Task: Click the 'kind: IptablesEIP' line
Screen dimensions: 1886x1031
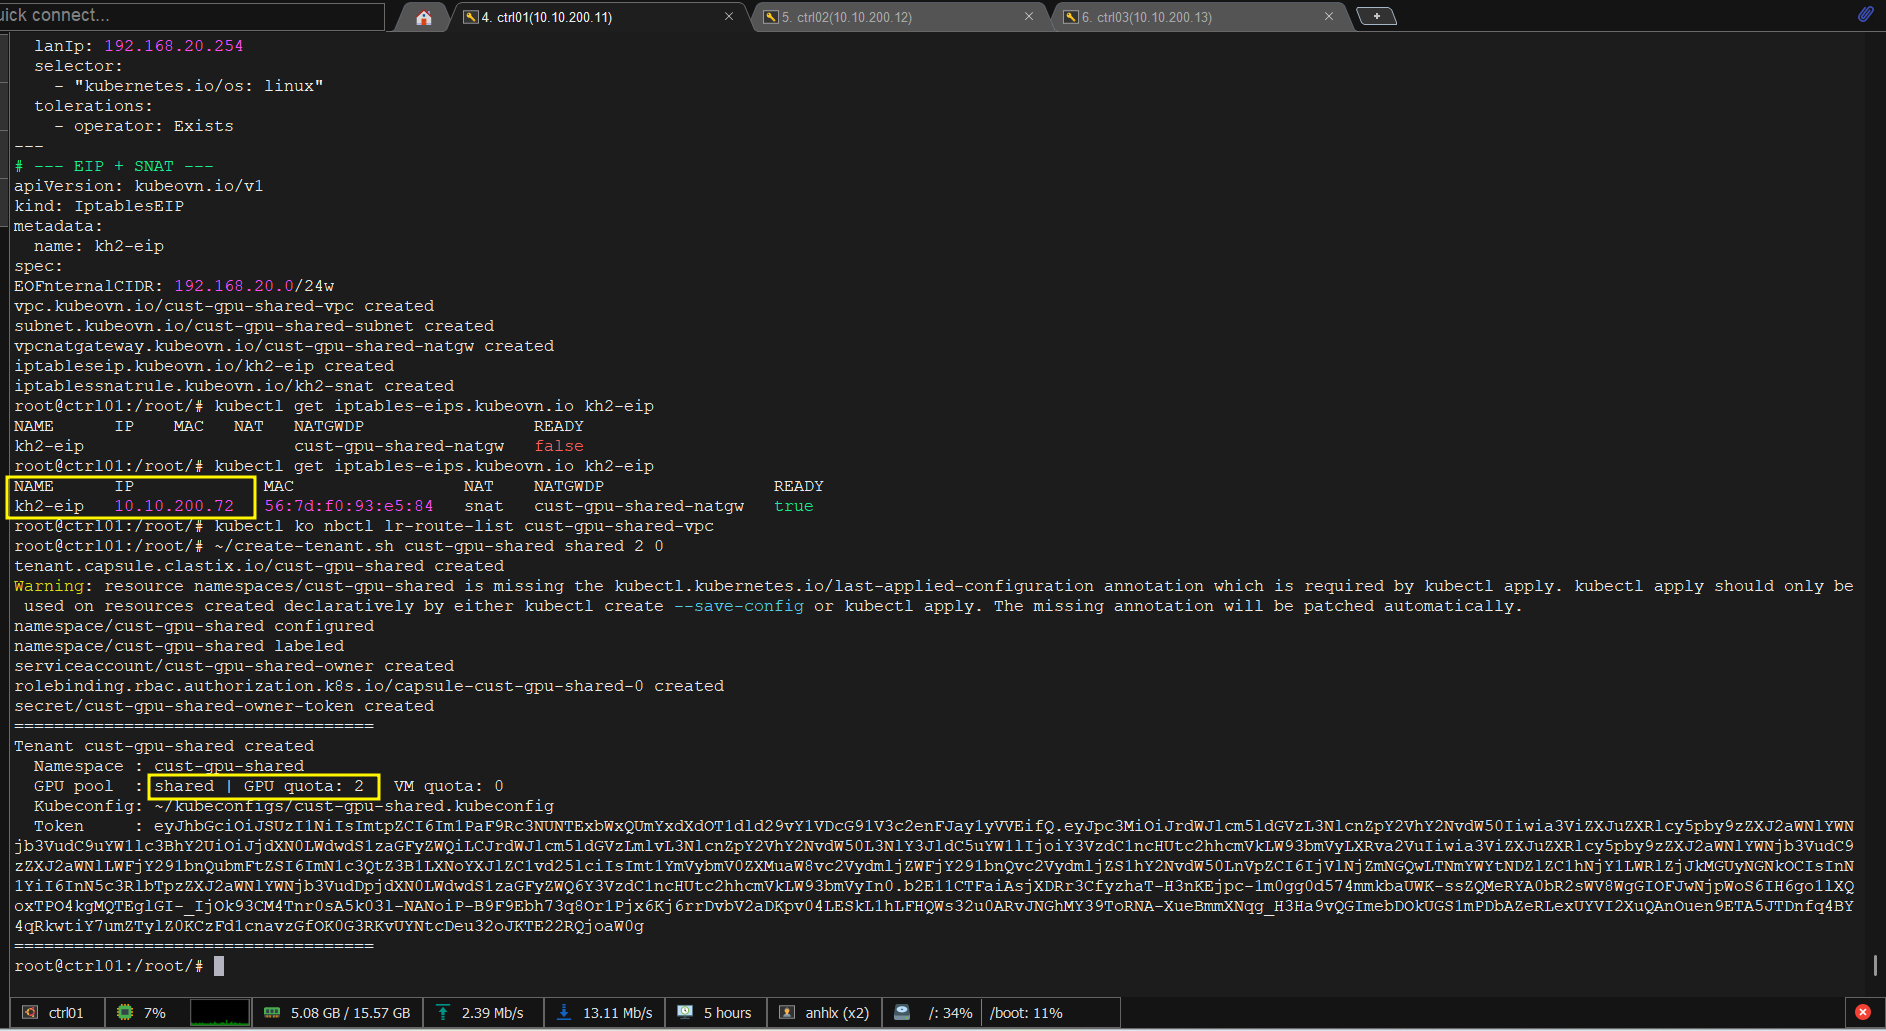Action: 99,206
